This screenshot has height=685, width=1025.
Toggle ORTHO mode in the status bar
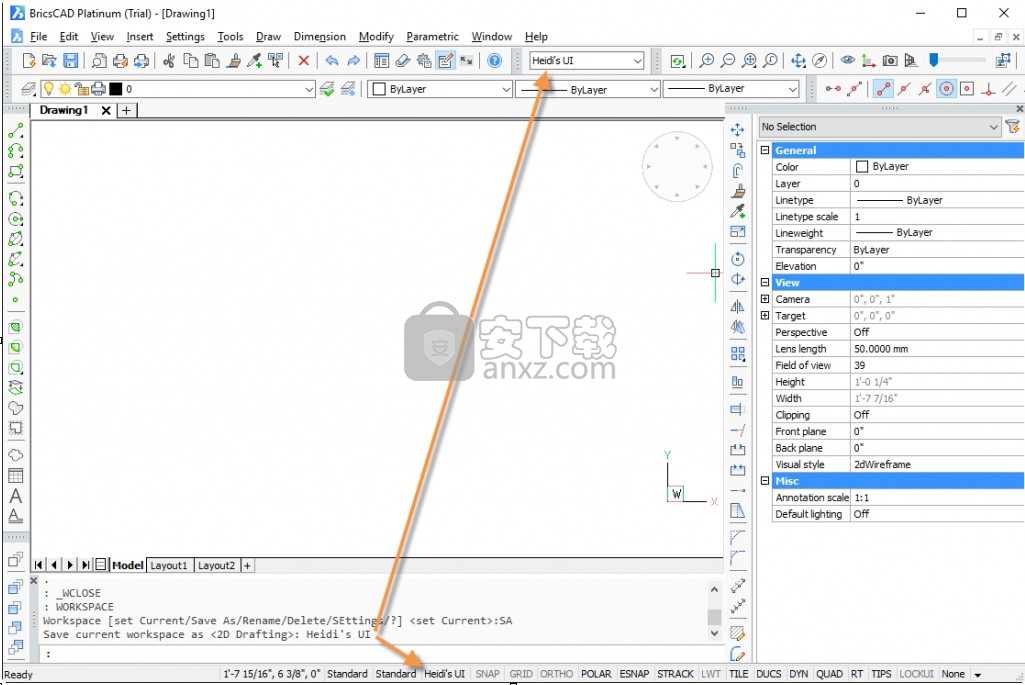pos(556,674)
